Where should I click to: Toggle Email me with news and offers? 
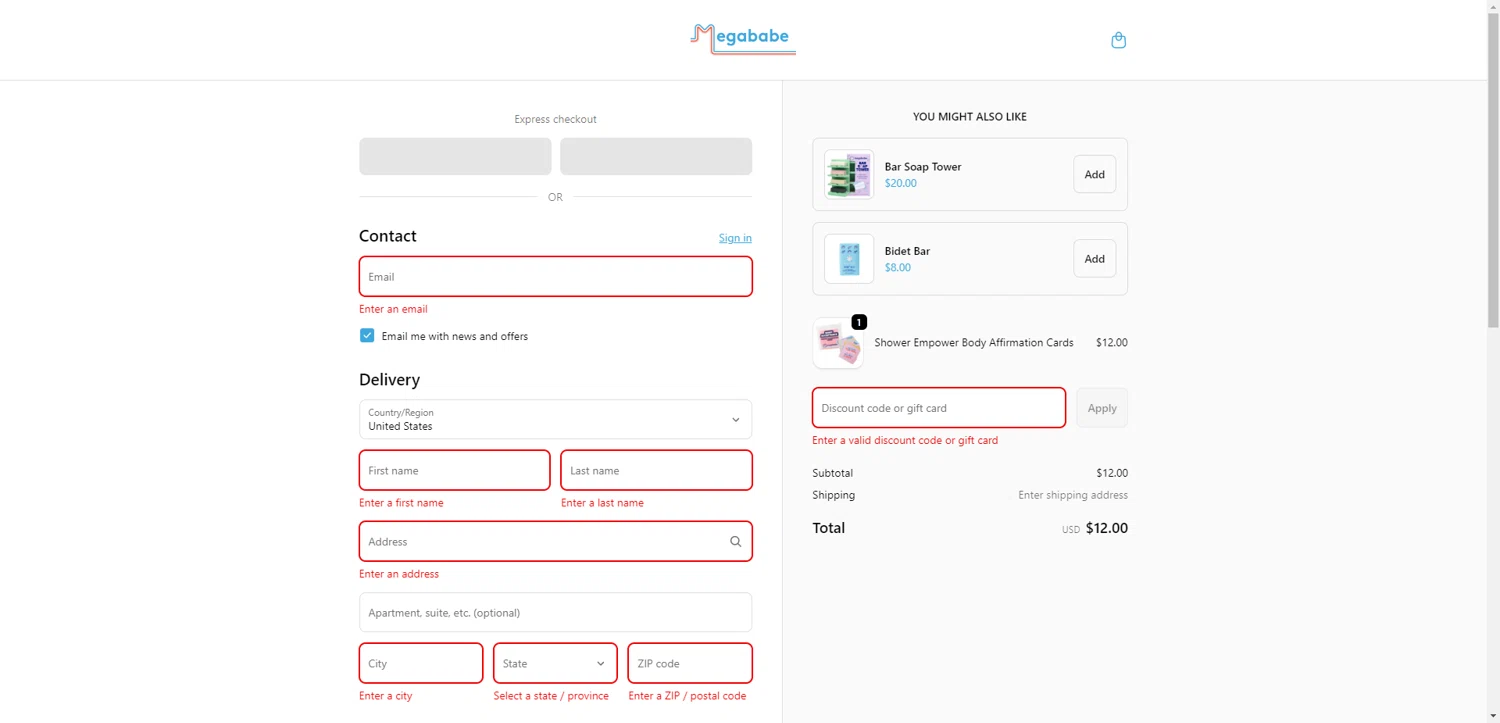pyautogui.click(x=367, y=336)
